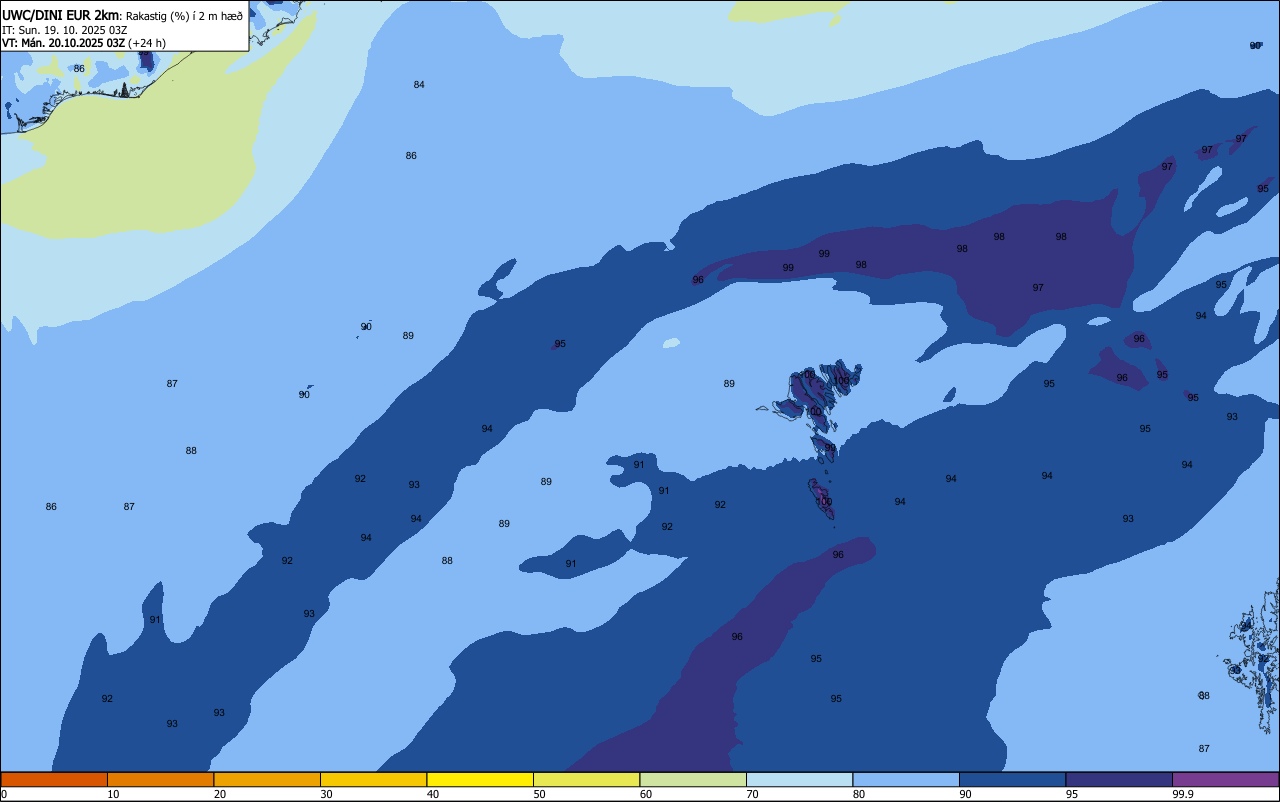Image resolution: width=1280 pixels, height=802 pixels.
Task: Pick the navy 95–99.9 legend swatch
Action: click(x=1119, y=779)
